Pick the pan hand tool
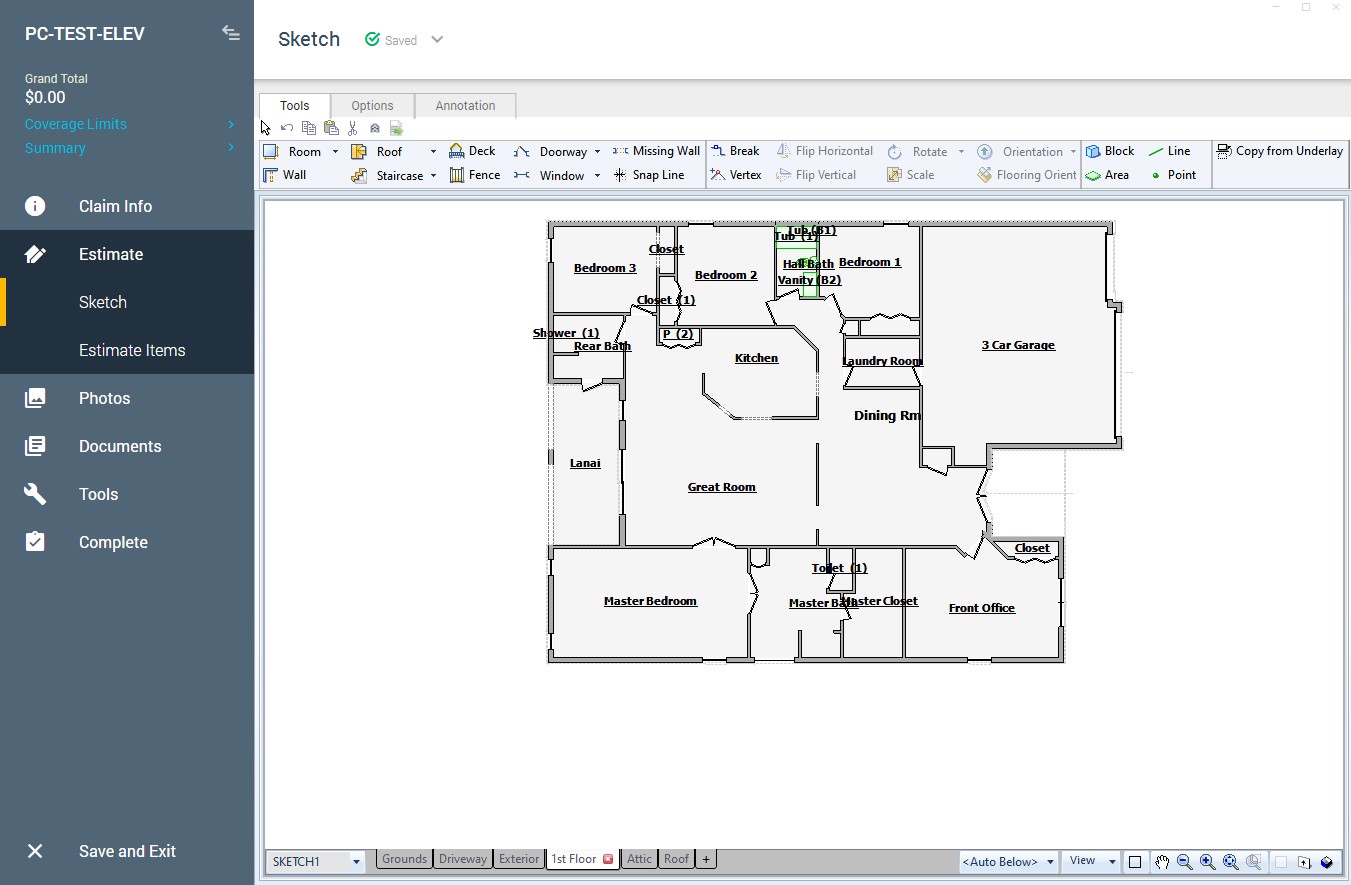1351x885 pixels. [x=1161, y=862]
